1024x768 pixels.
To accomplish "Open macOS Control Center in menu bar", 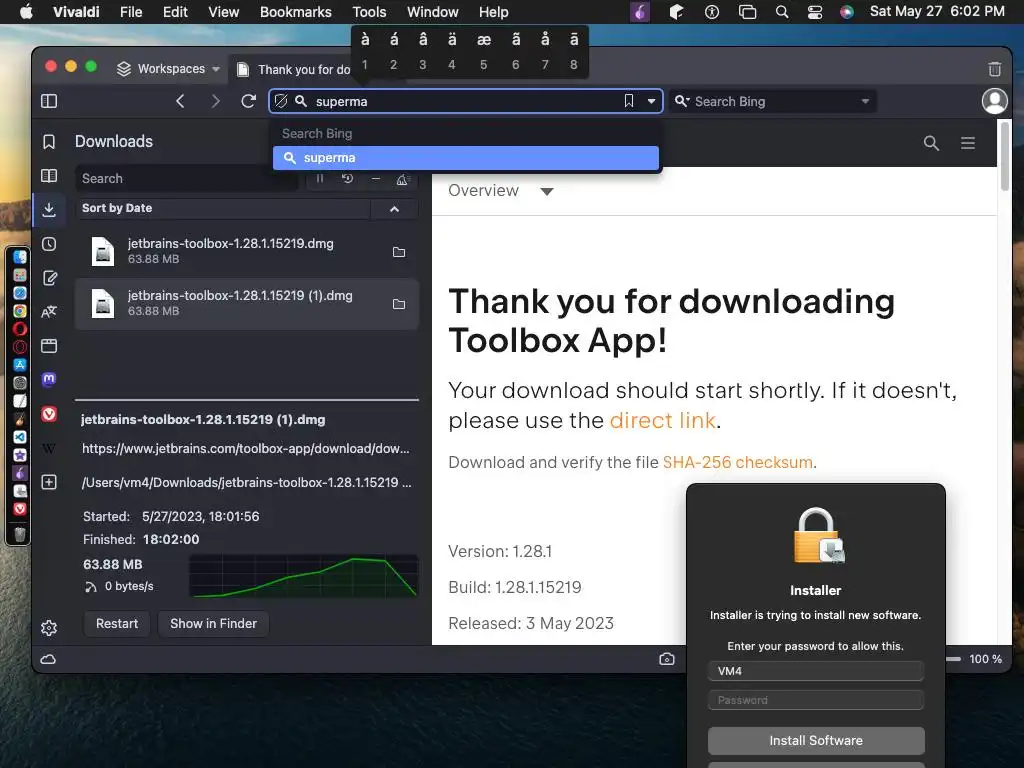I will click(x=815, y=12).
